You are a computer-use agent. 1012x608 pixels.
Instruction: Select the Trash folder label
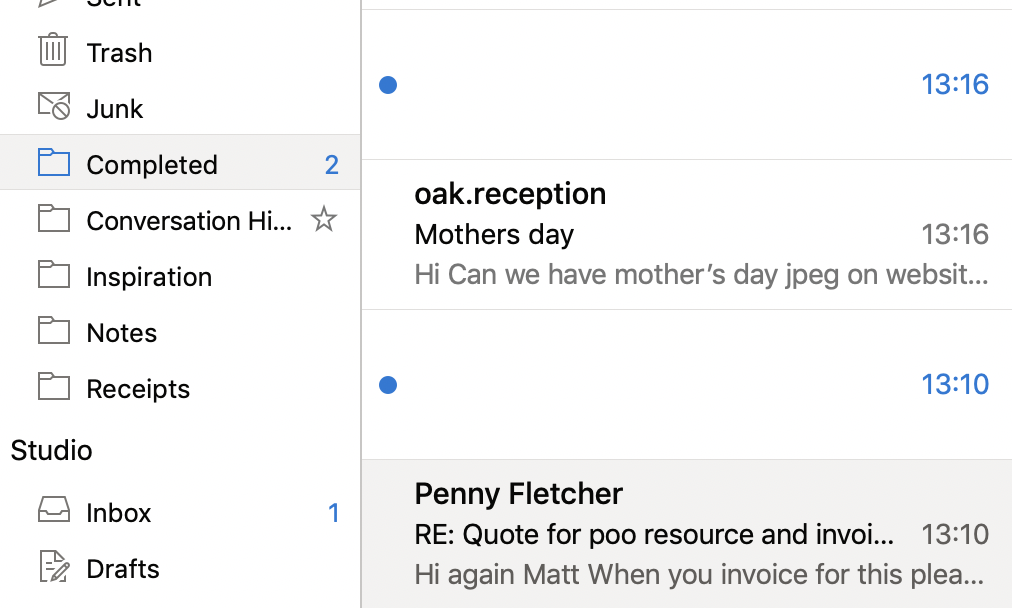(119, 53)
